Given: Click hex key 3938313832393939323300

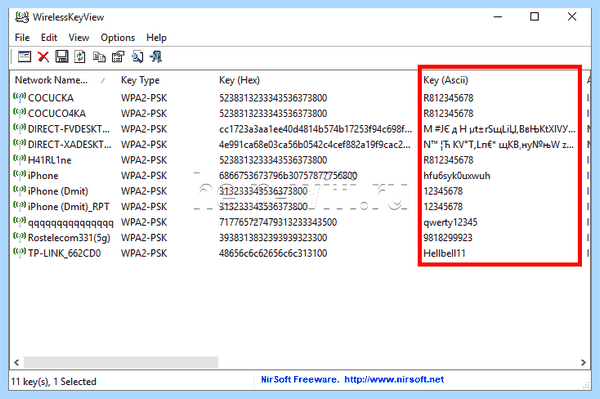Looking at the screenshot, I should tap(273, 237).
